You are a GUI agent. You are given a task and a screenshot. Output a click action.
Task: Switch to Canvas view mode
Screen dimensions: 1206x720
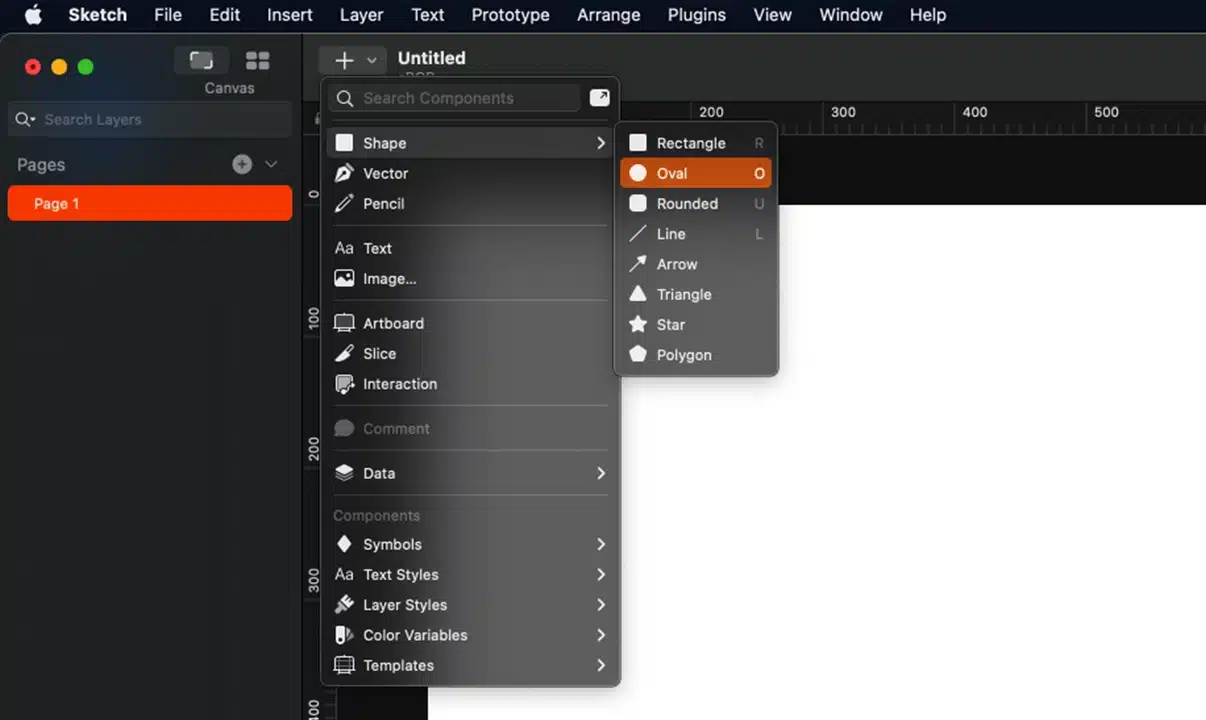click(201, 61)
